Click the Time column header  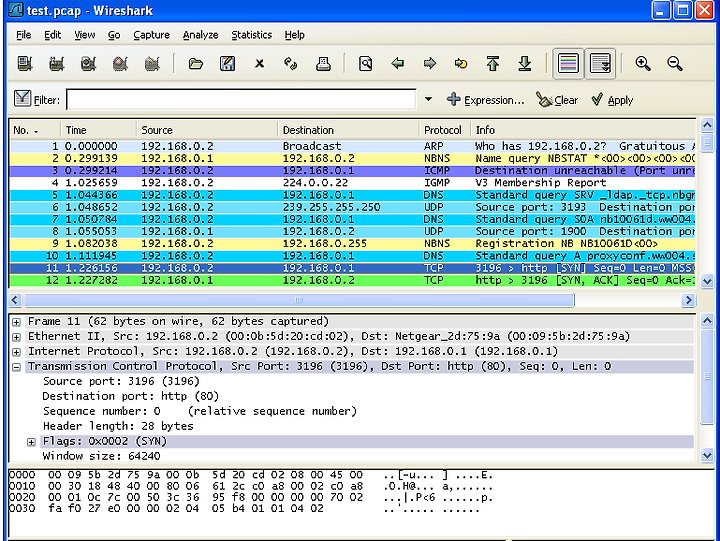click(x=98, y=130)
